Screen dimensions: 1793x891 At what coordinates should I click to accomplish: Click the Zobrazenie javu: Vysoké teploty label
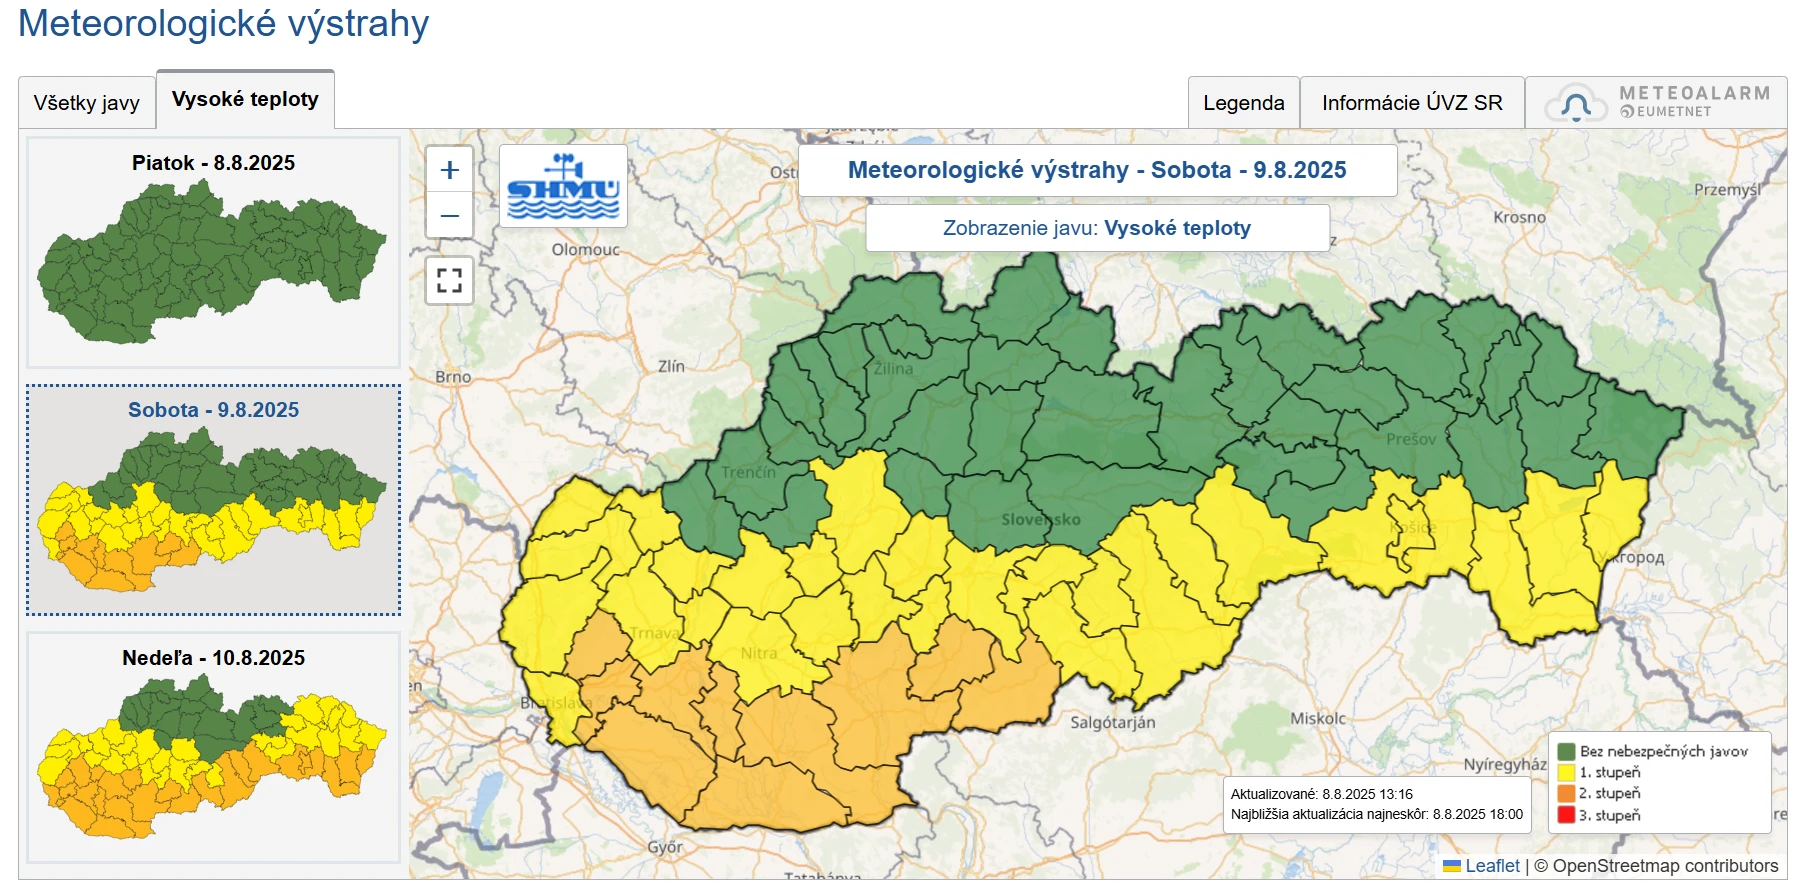[1097, 228]
